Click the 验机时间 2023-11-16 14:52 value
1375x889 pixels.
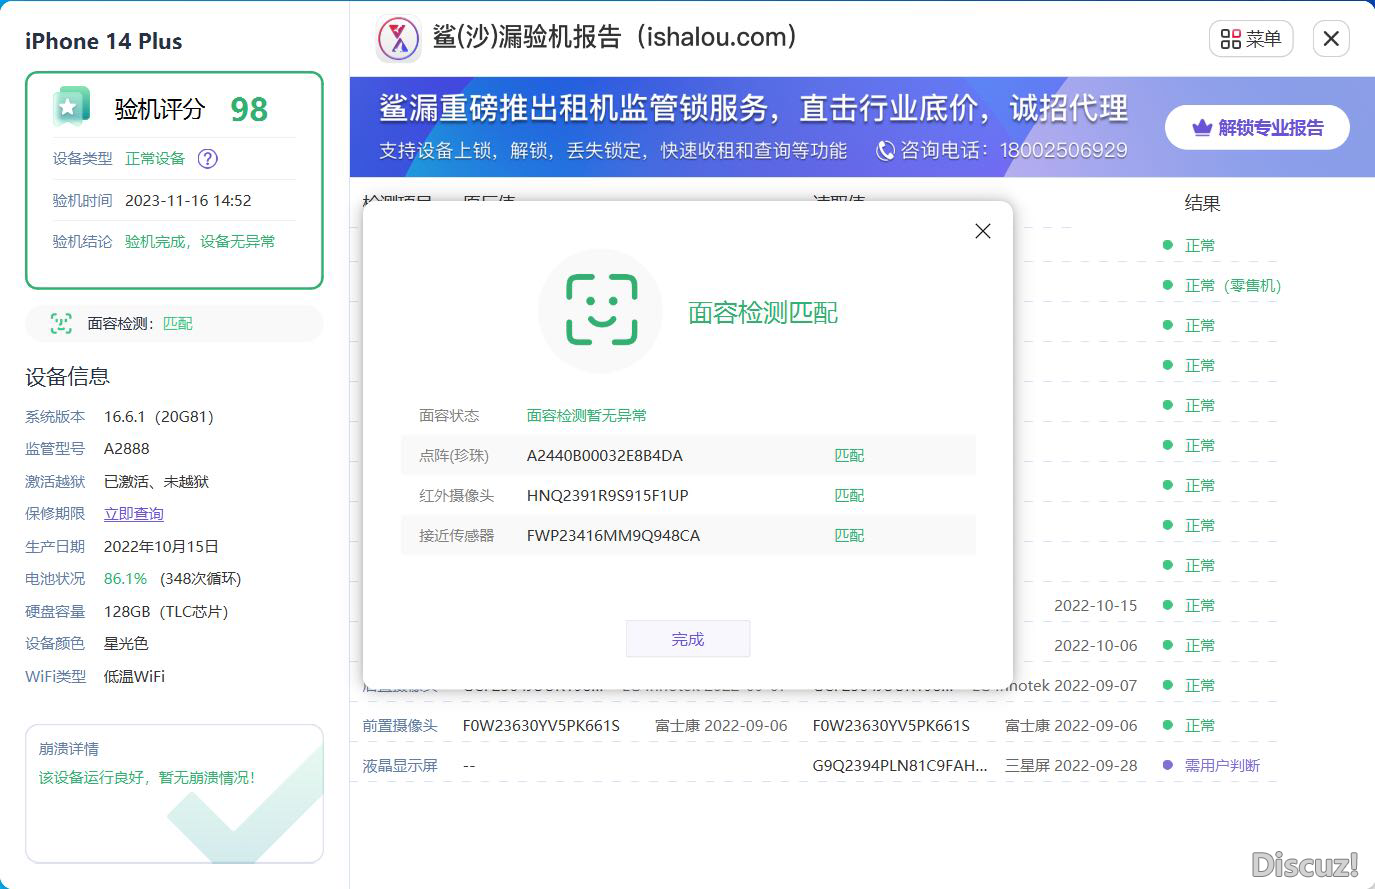point(188,201)
